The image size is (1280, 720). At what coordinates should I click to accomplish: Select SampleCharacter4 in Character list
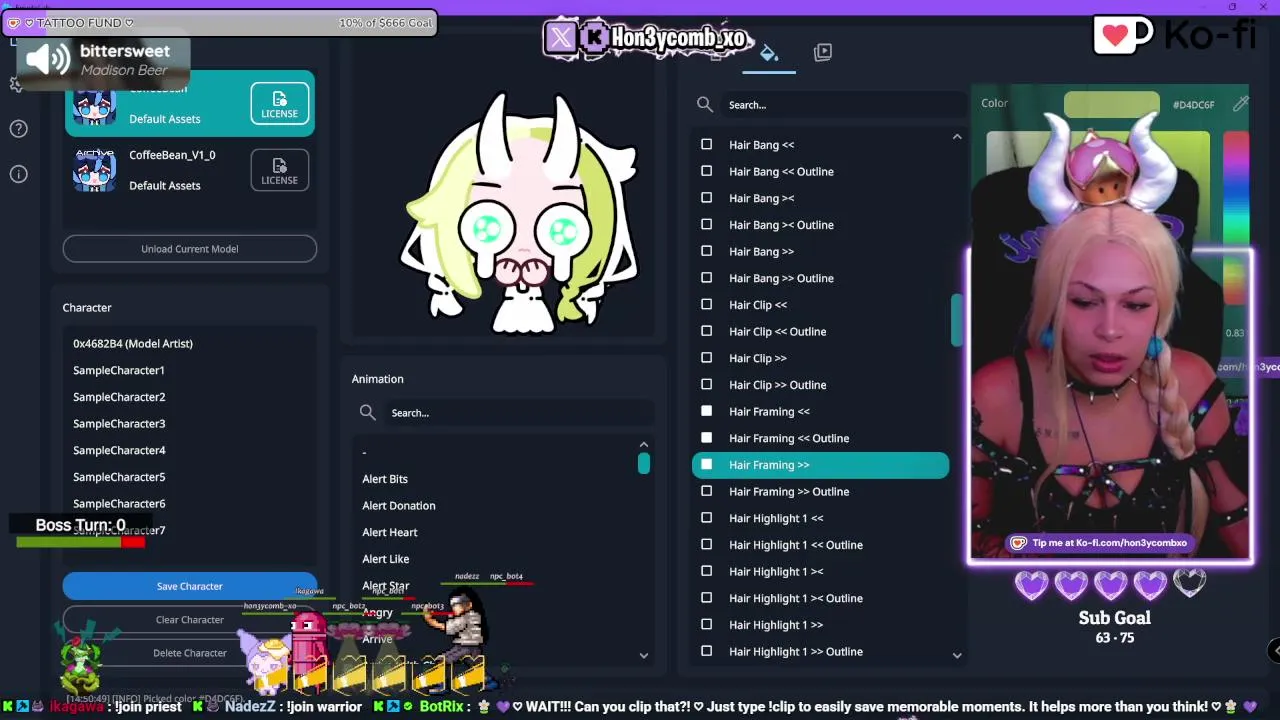(119, 451)
